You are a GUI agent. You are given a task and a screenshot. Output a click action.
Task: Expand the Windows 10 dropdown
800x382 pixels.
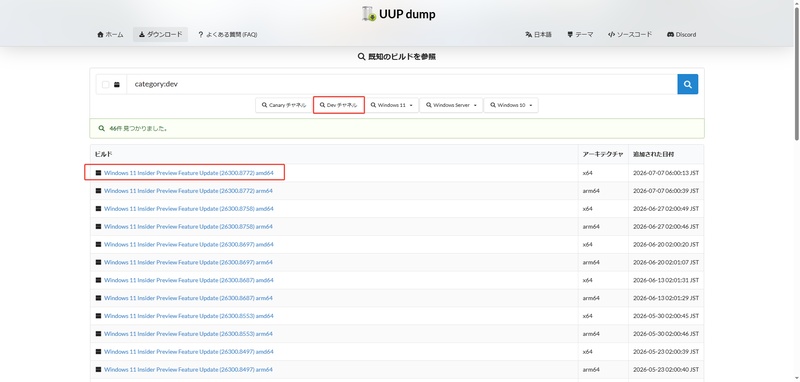511,105
